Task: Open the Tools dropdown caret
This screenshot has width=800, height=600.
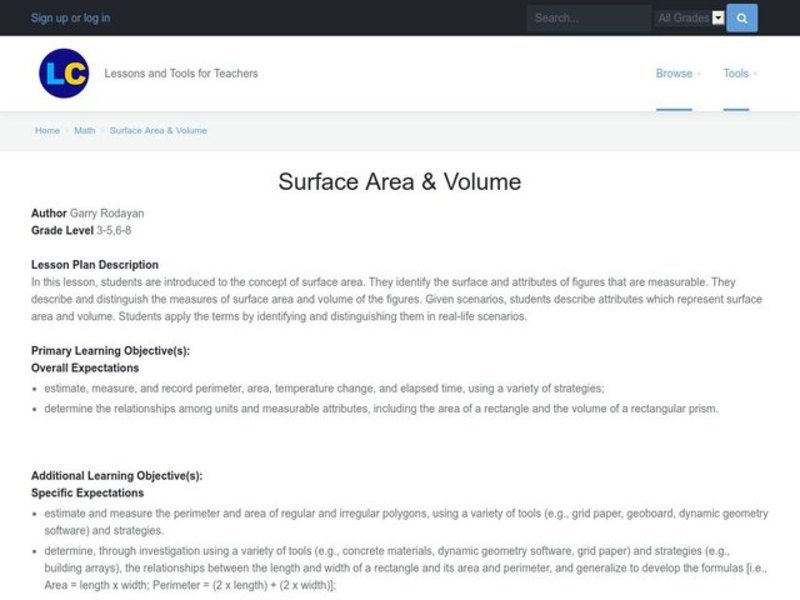Action: tap(755, 74)
